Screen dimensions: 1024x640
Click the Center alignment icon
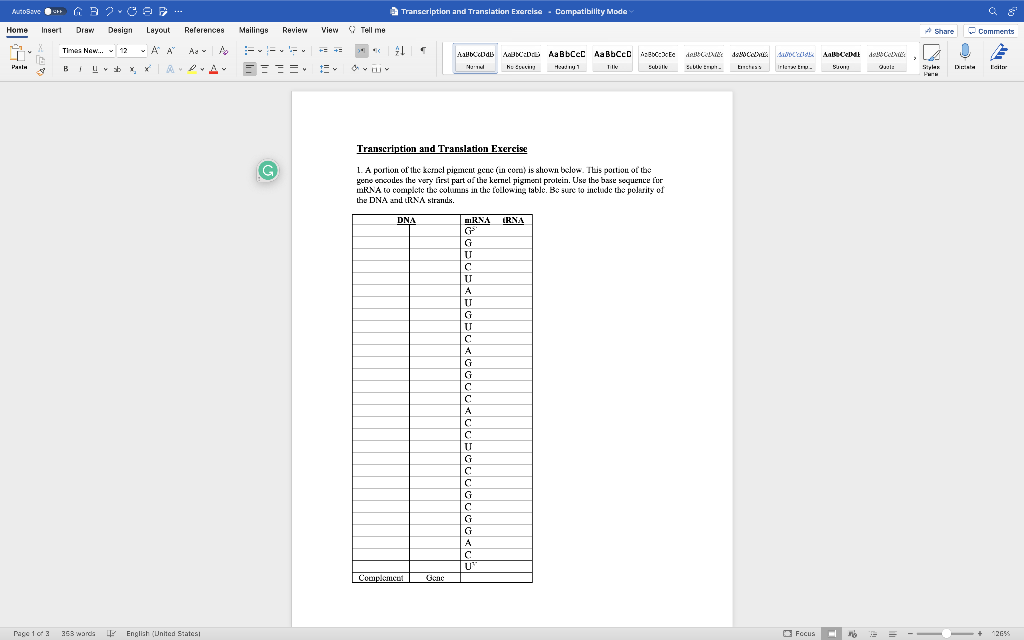click(264, 69)
